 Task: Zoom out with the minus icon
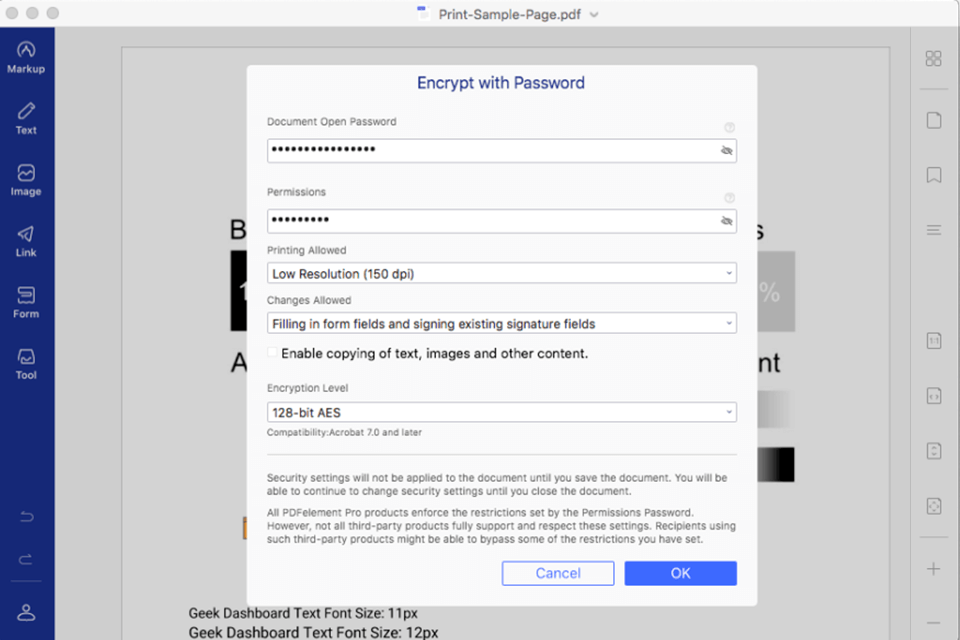[934, 623]
